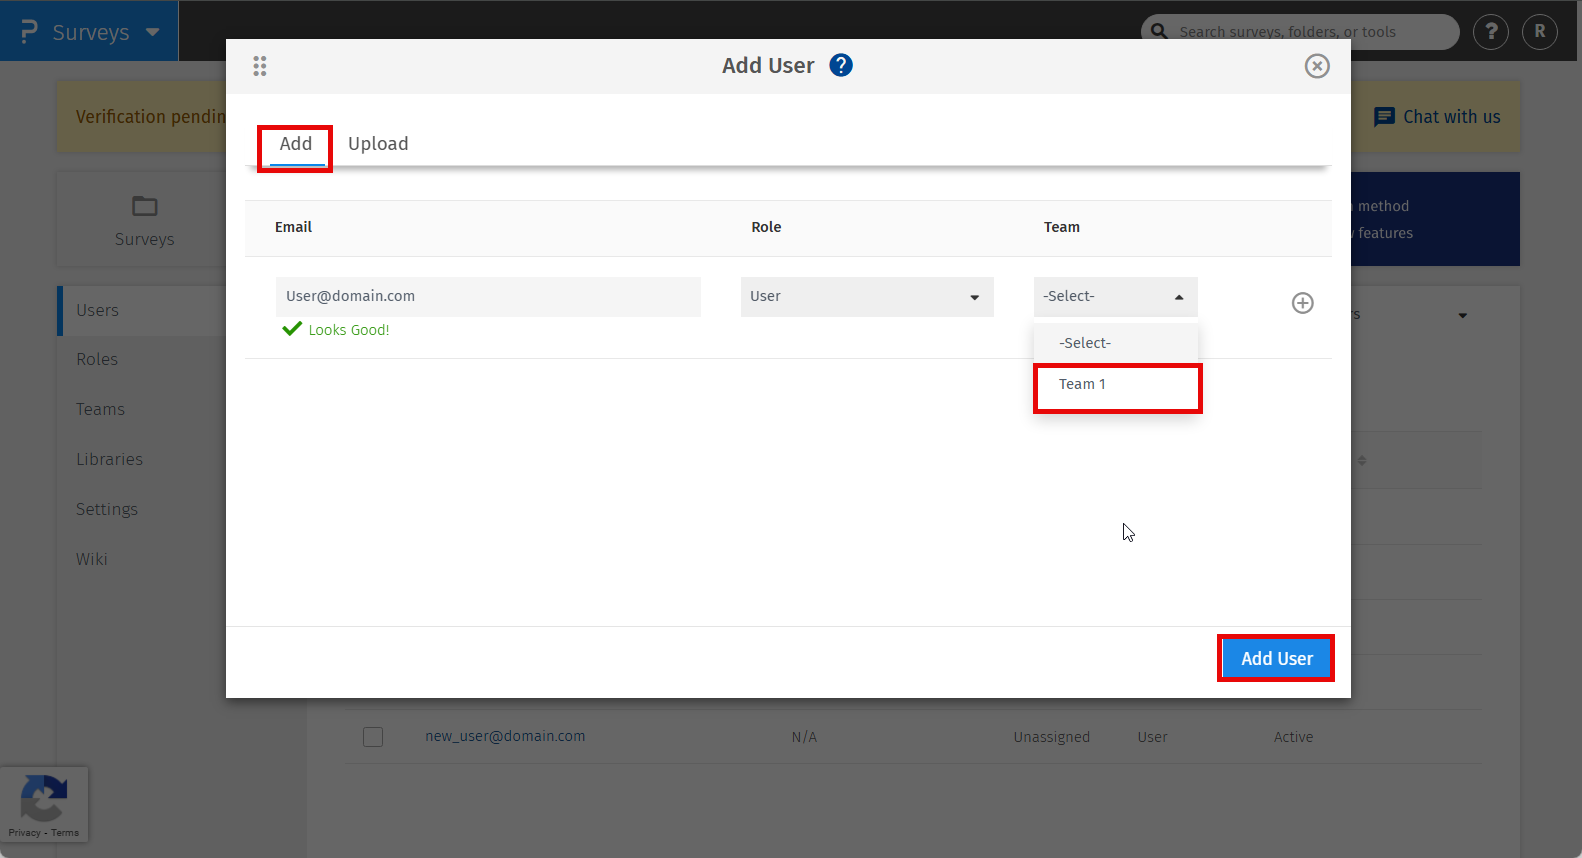Click the Active status in the user row
1582x858 pixels.
1294,737
